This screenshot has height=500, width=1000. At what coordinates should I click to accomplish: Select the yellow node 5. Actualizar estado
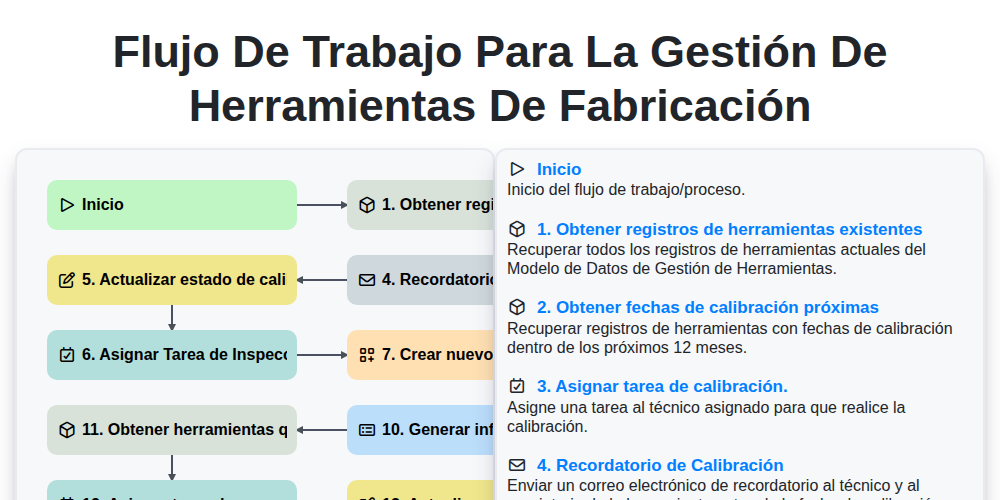click(x=172, y=280)
